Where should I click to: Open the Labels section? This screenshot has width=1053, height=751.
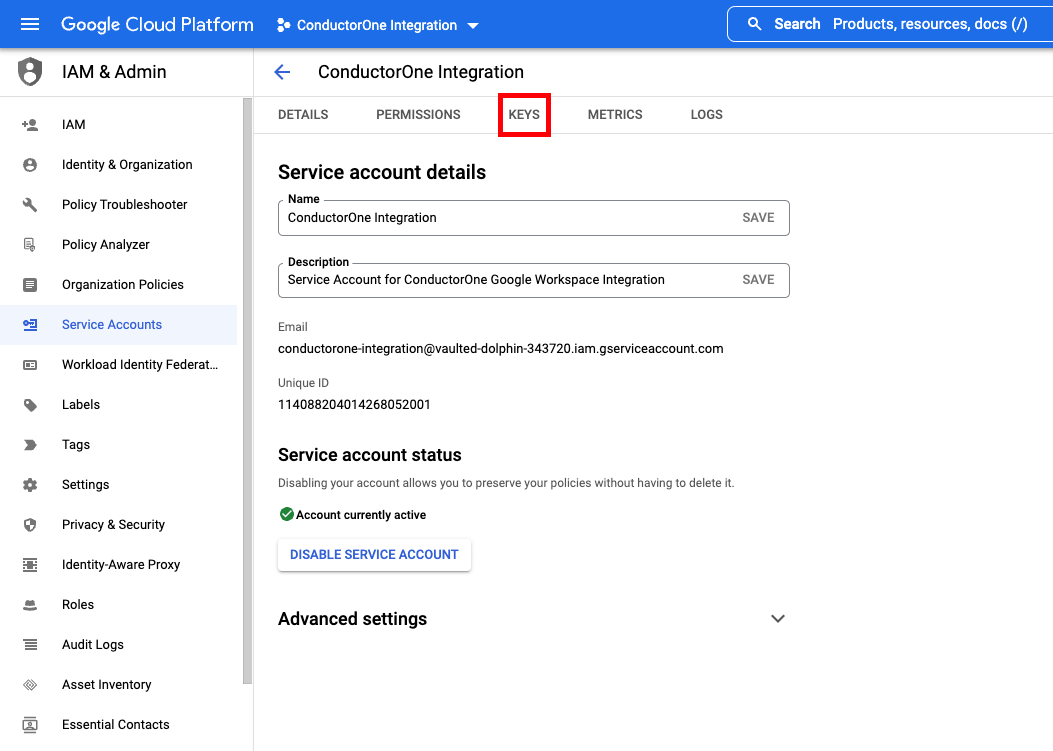point(81,404)
